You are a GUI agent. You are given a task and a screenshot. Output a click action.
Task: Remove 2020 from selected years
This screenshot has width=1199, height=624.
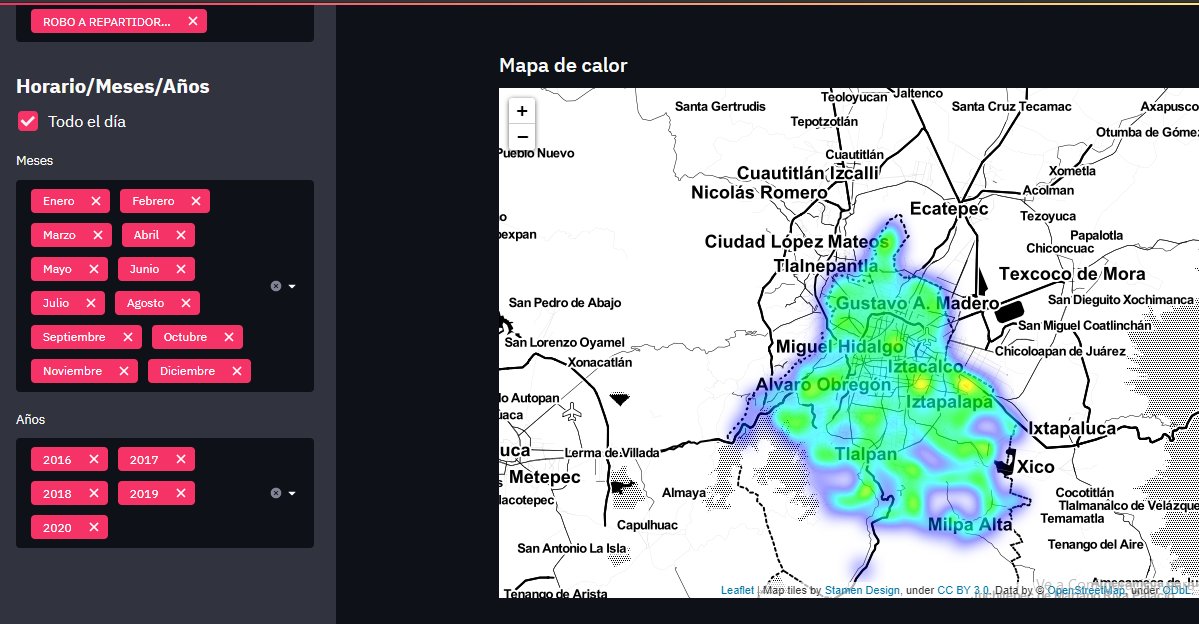point(93,528)
